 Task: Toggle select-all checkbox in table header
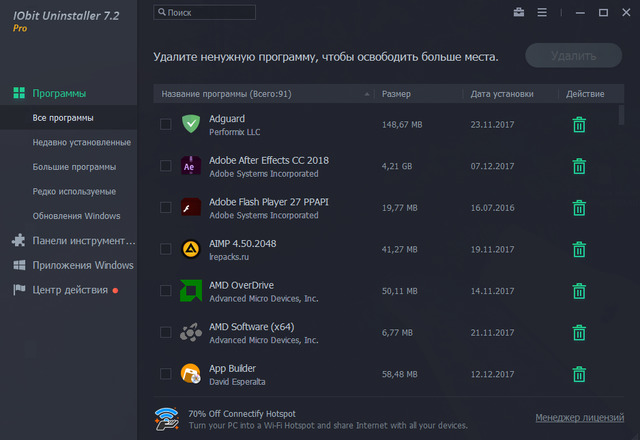point(166,94)
